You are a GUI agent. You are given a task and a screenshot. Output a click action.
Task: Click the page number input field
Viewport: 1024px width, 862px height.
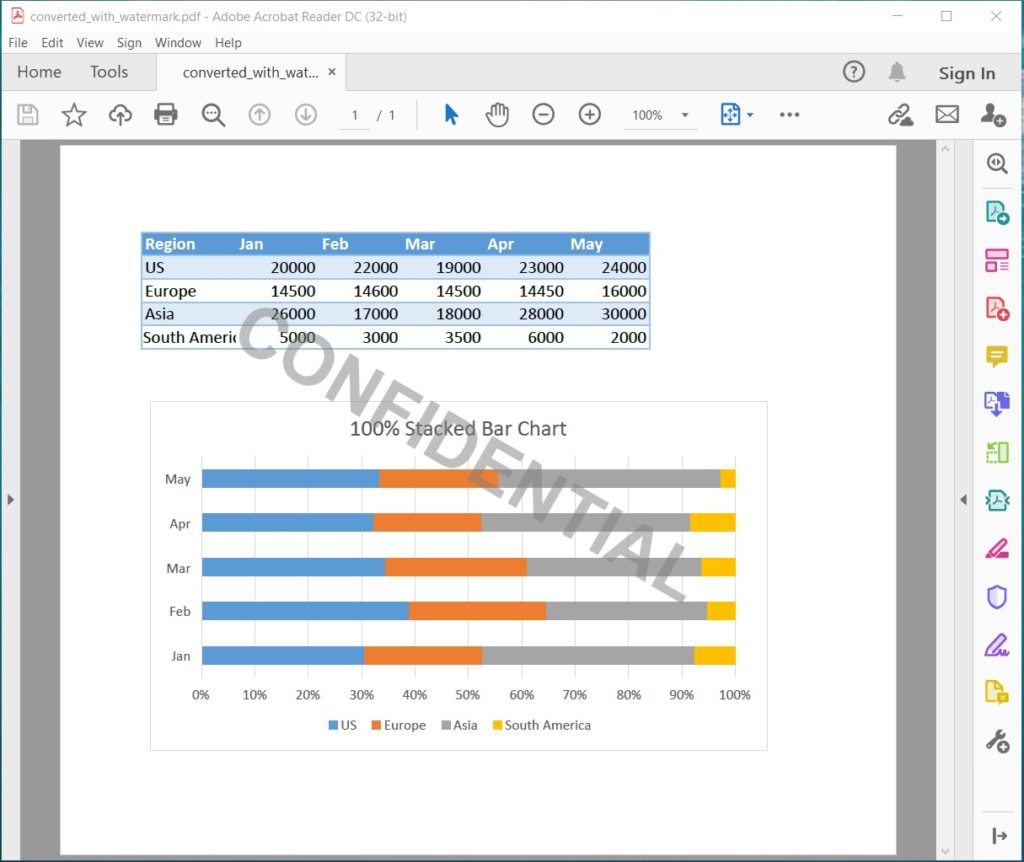pos(354,115)
